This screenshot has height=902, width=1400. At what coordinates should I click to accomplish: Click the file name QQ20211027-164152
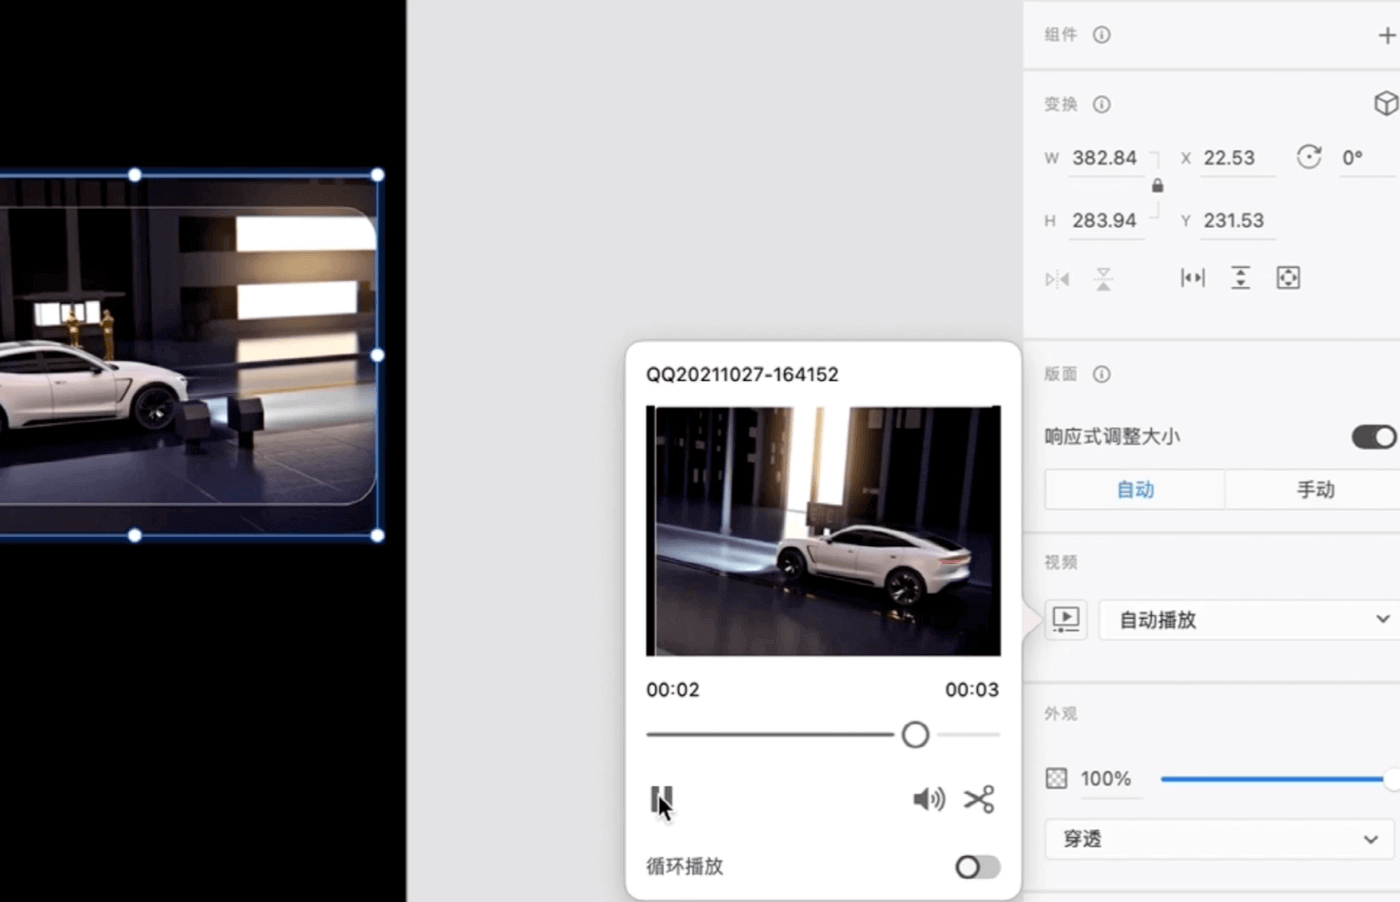point(742,375)
